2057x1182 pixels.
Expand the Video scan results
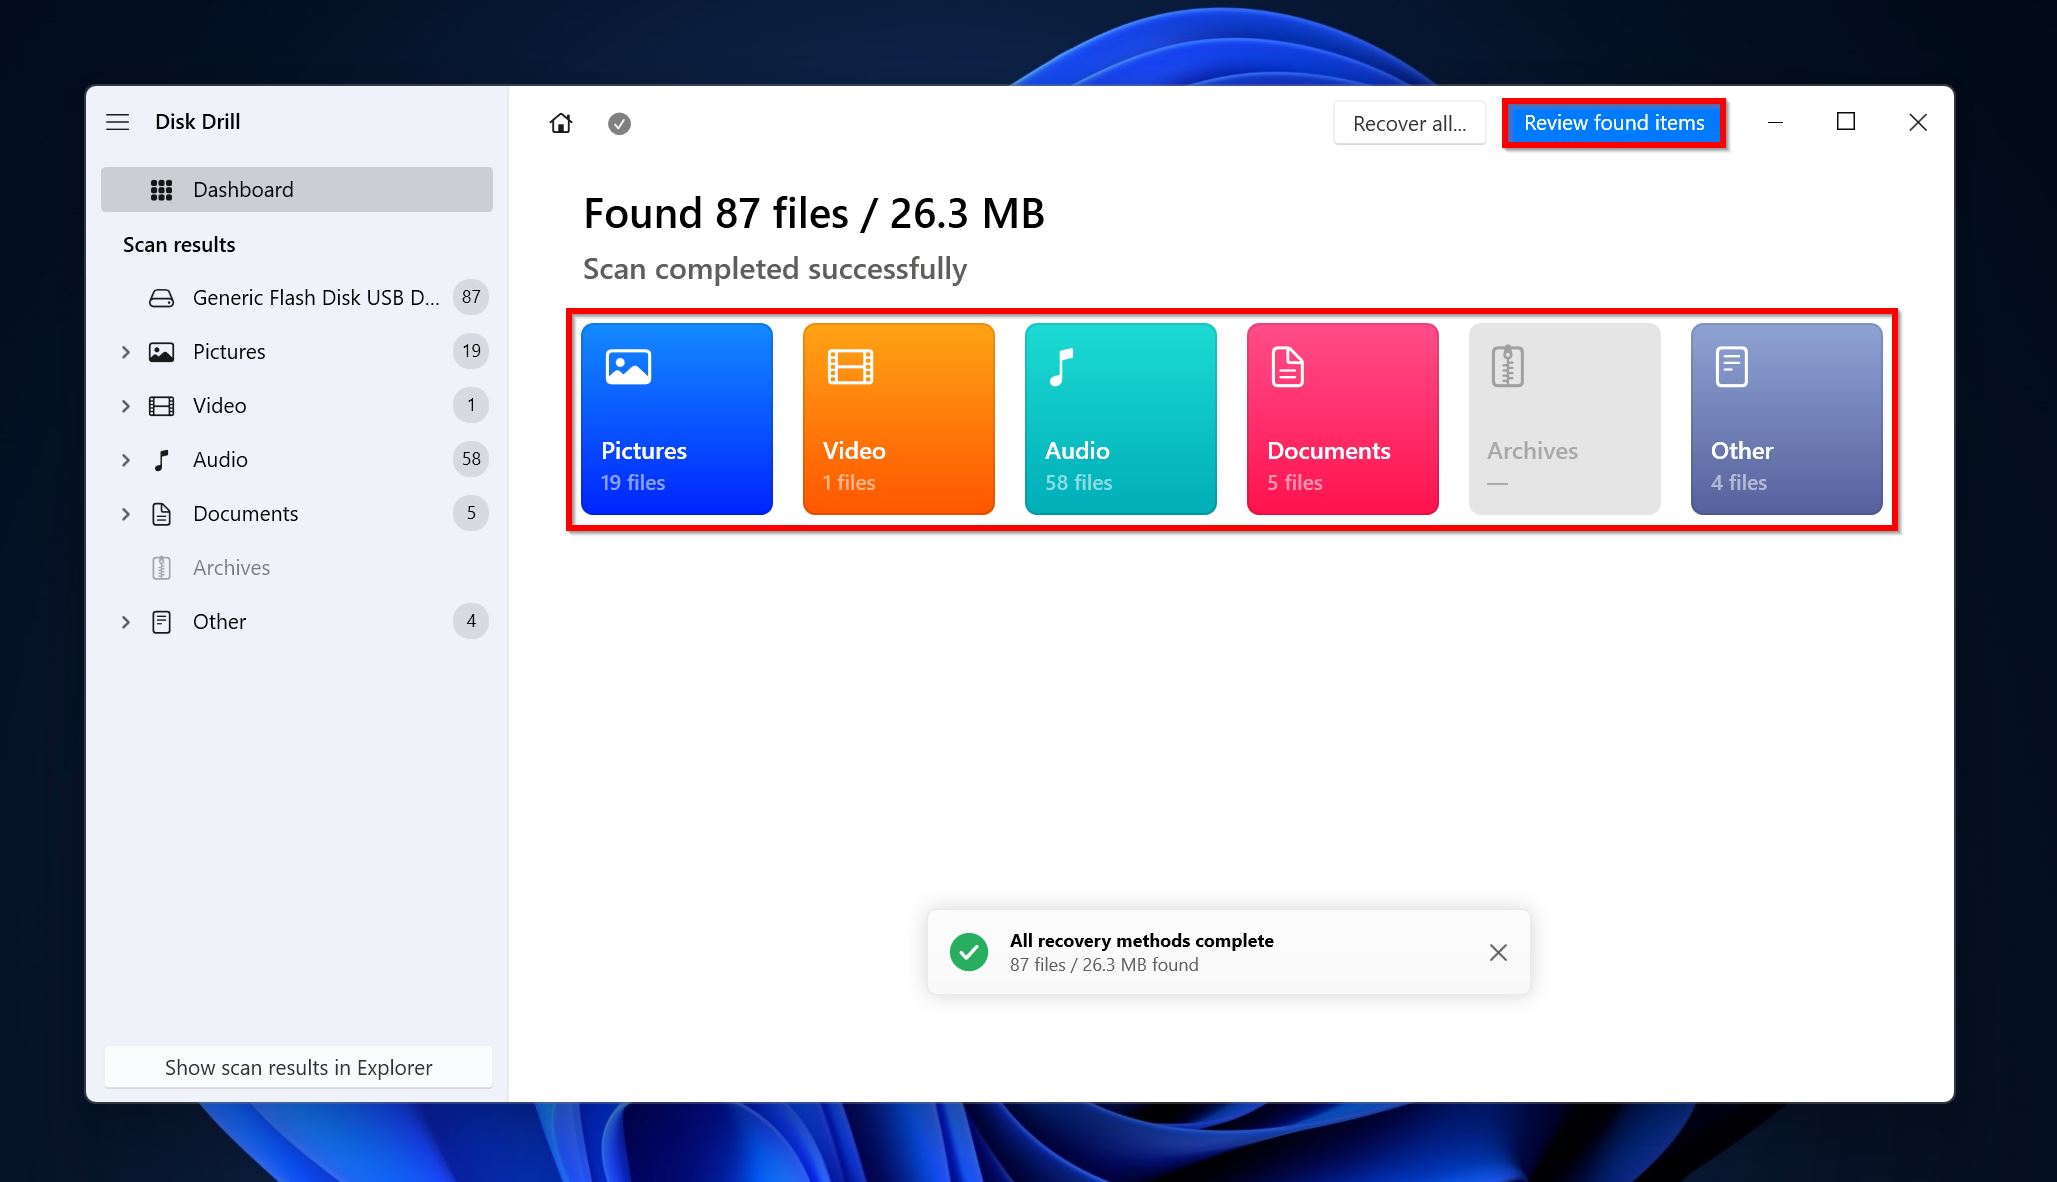(x=126, y=405)
